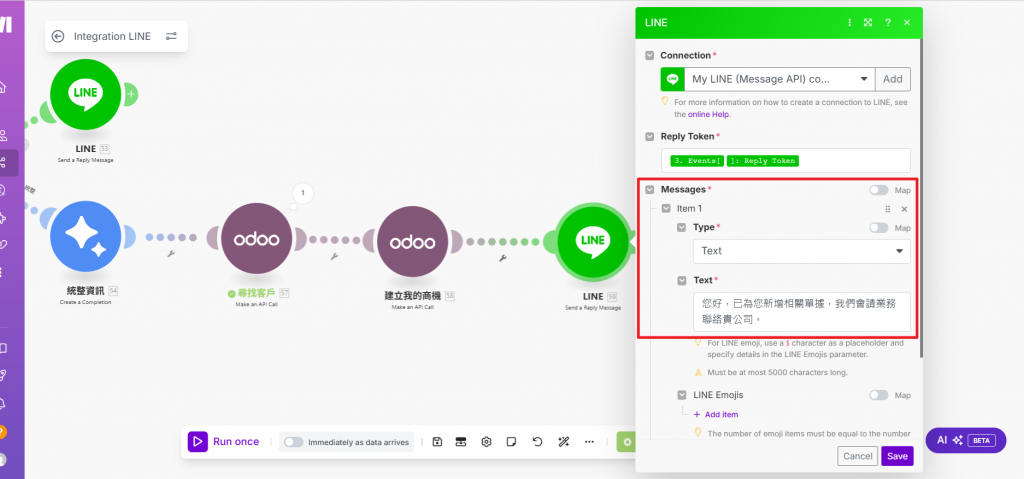Open the execution bubble showing 1

(x=303, y=193)
